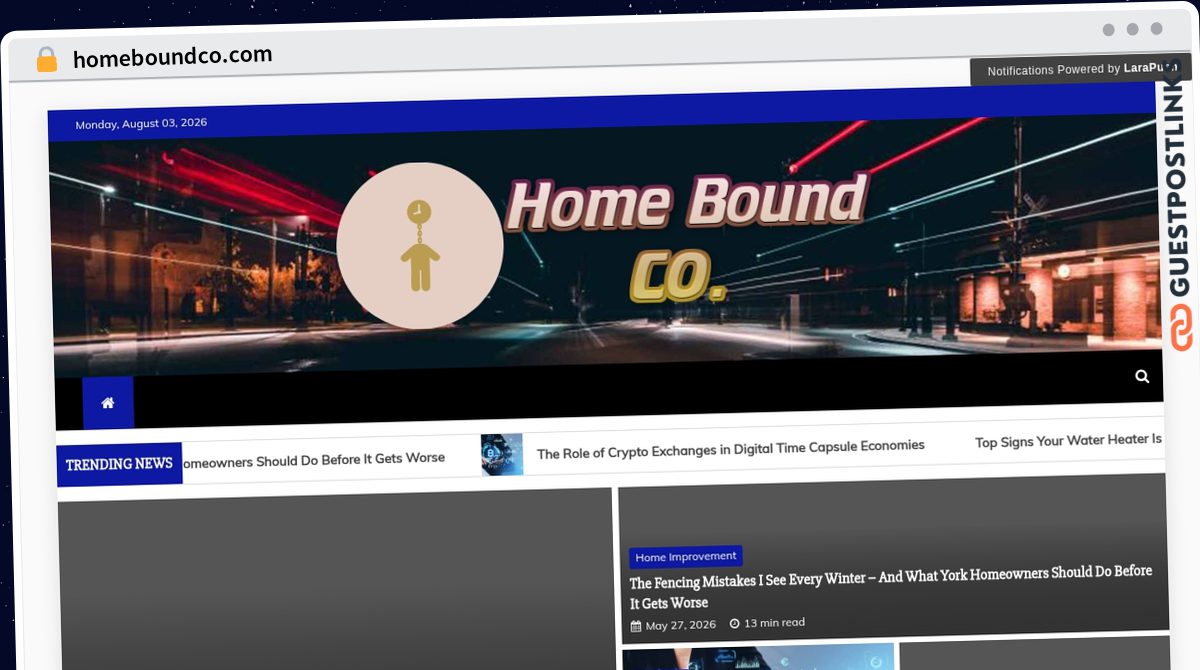Screen dimensions: 1200x670
Task: Click the blue home icon in navigation bar
Action: 108,403
